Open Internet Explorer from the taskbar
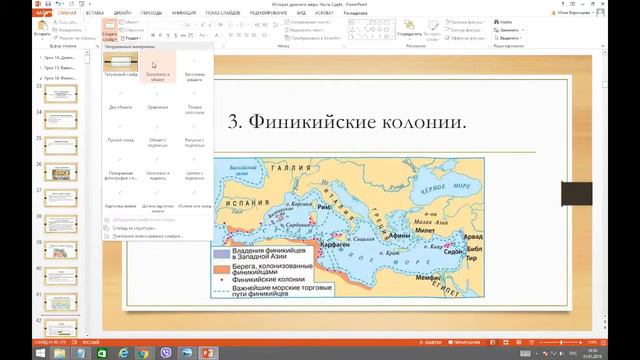The height and width of the screenshot is (360, 640). pos(123,353)
